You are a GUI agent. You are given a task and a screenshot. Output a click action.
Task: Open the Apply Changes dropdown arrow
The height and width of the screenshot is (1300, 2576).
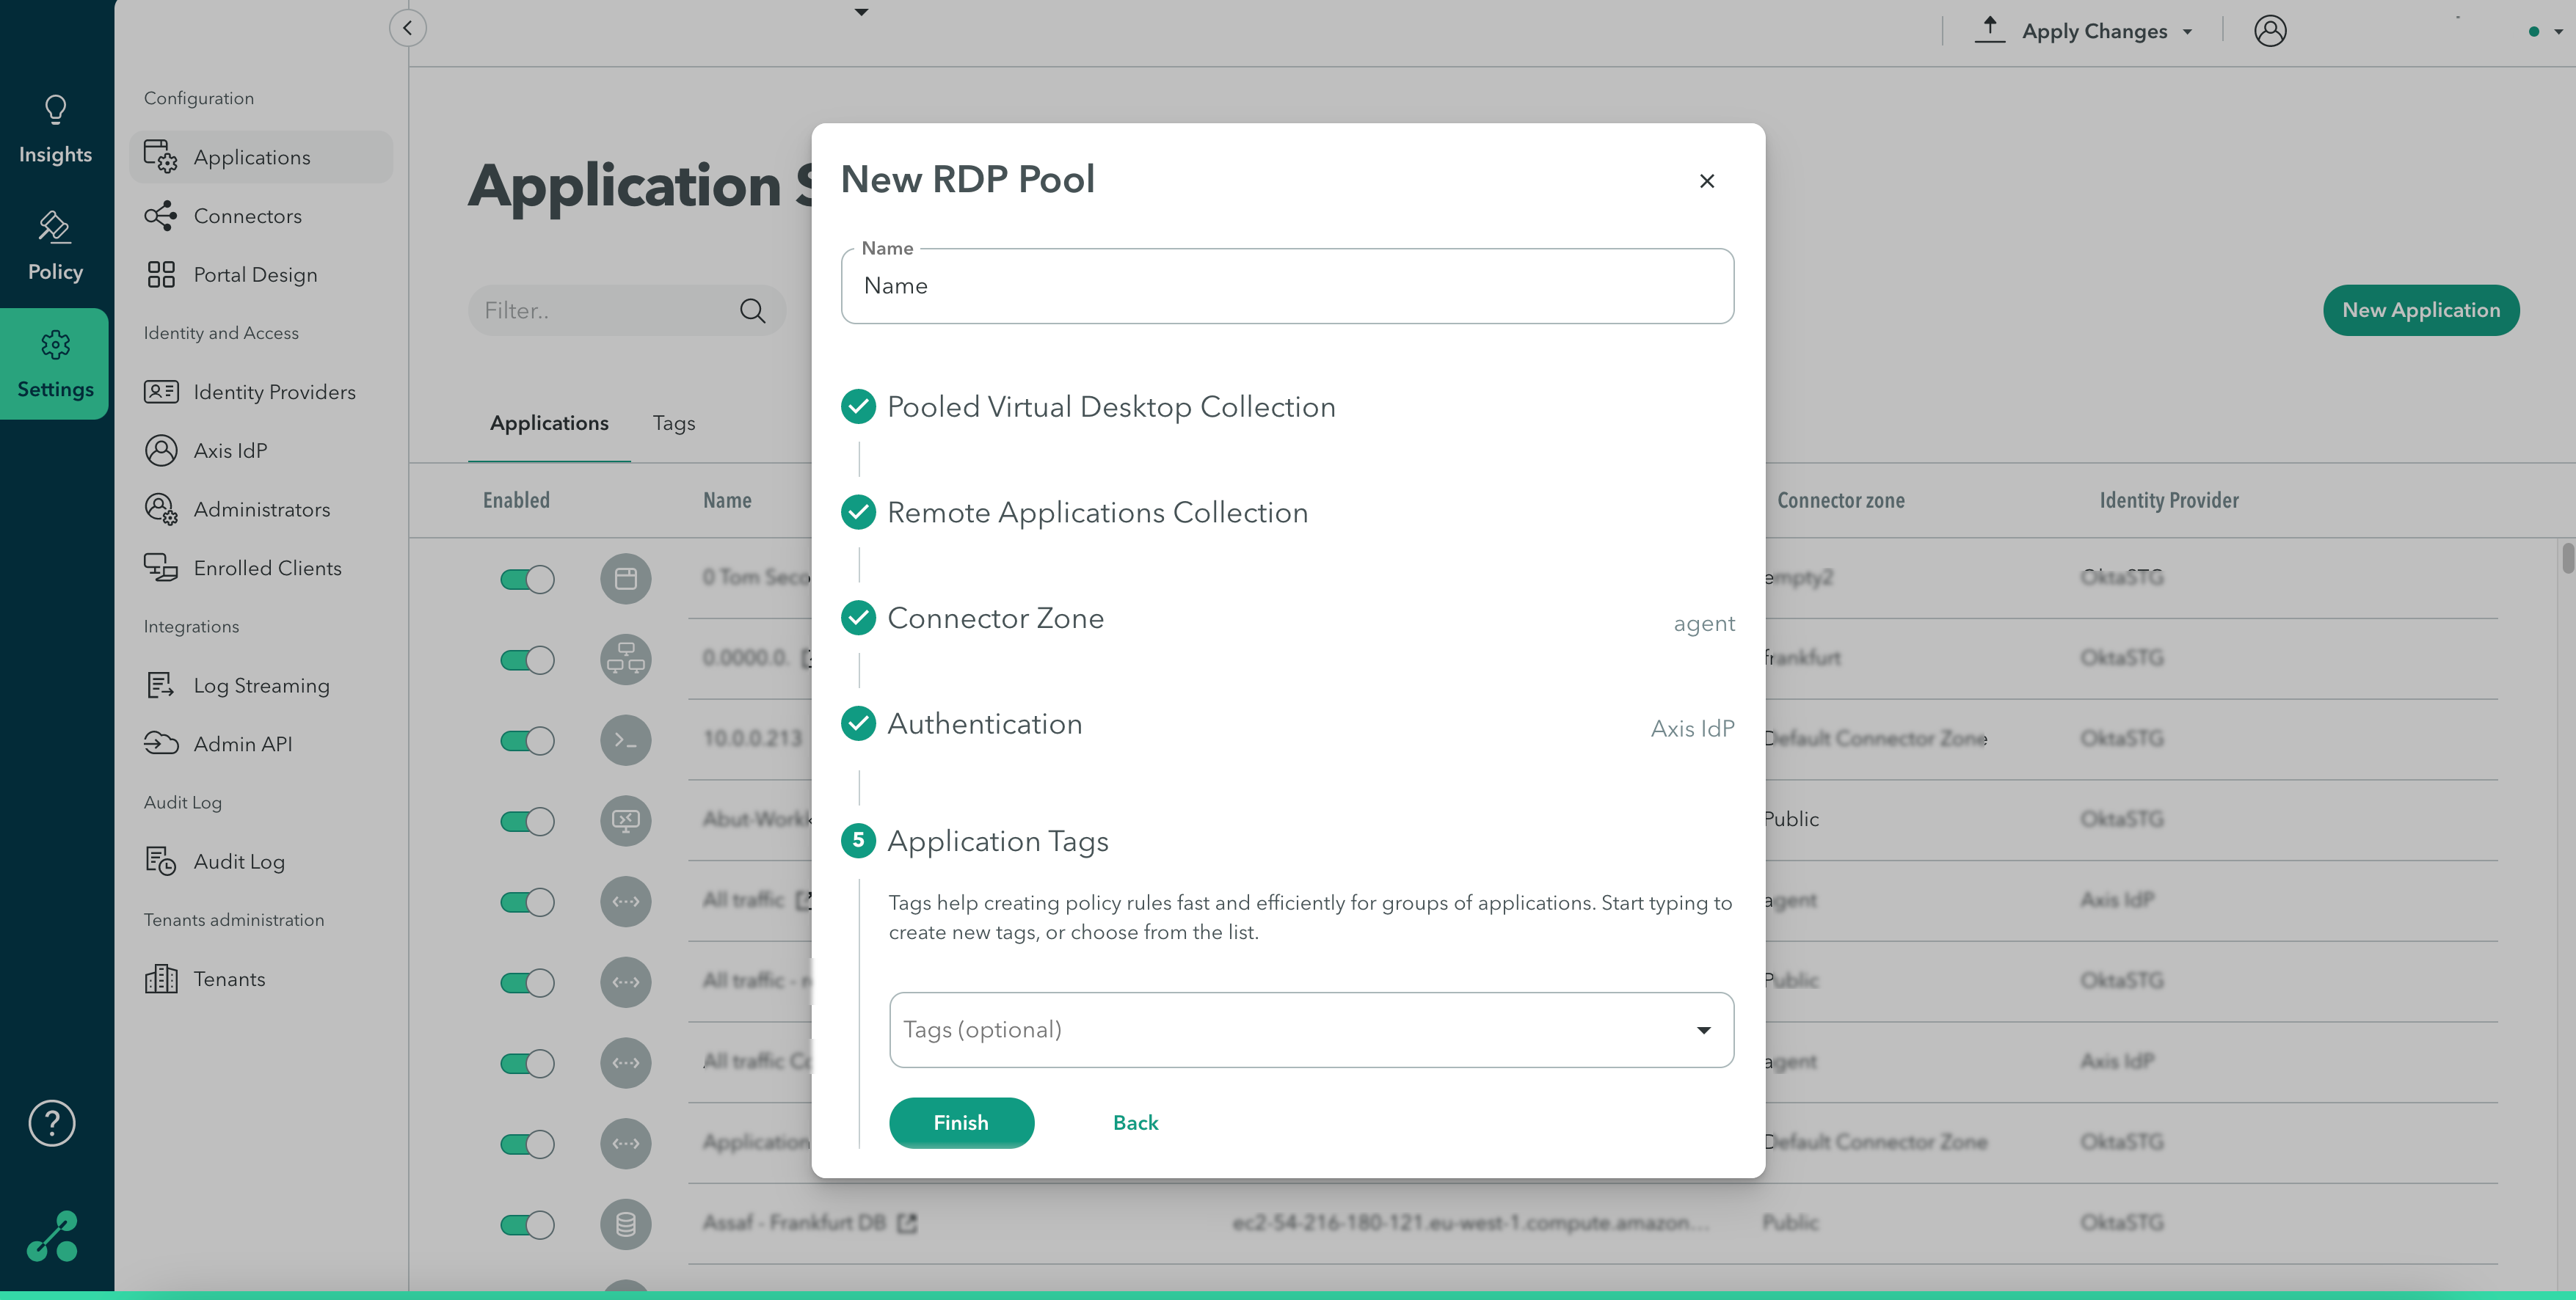click(2187, 32)
